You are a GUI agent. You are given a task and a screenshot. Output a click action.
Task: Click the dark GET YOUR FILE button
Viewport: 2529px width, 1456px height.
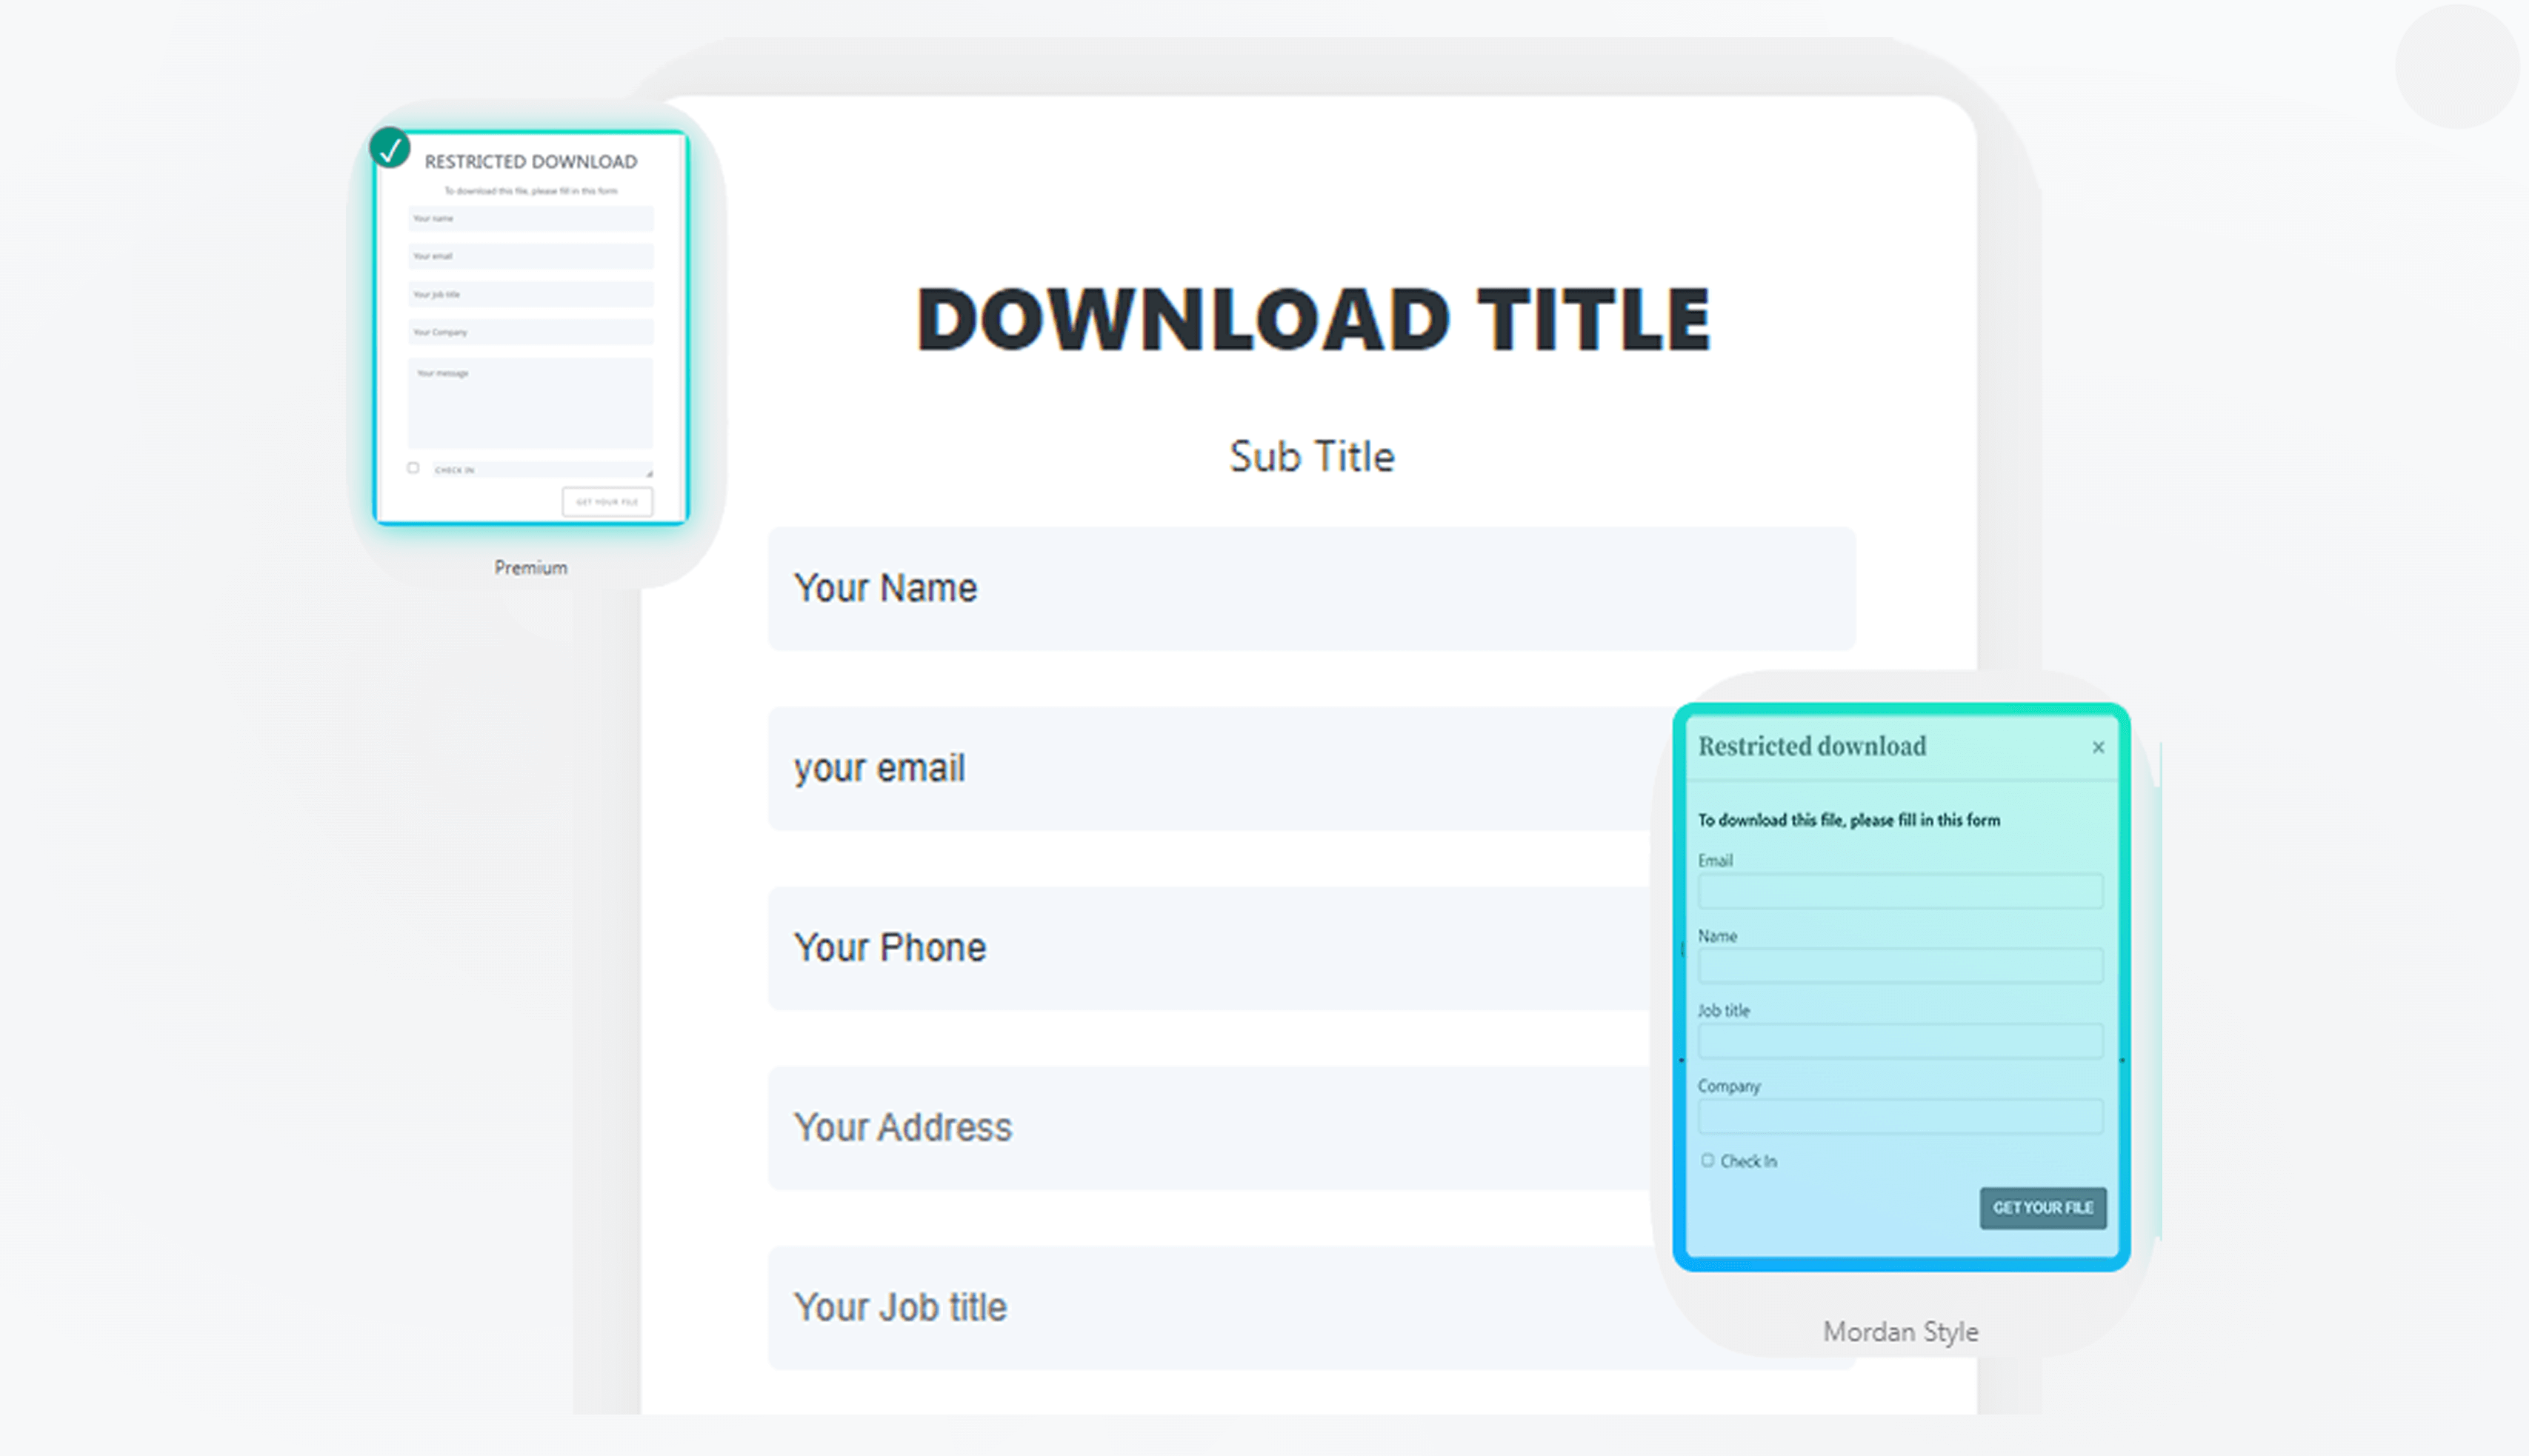pos(2042,1207)
